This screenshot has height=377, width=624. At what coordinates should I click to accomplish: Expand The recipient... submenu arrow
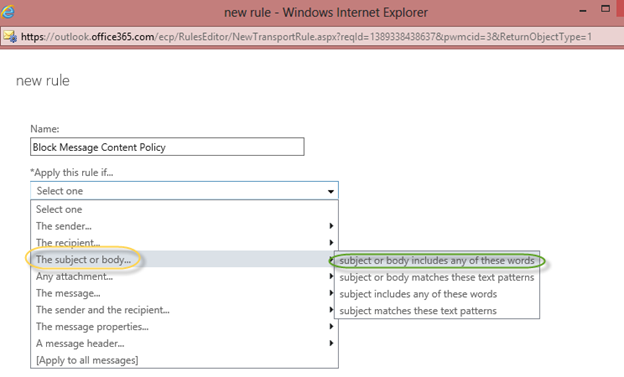pos(331,242)
